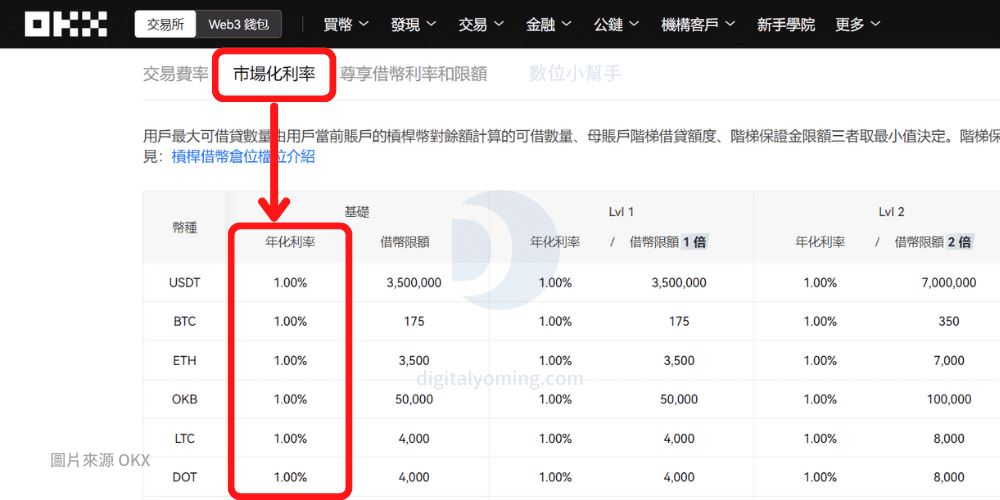Open the 尊享借幣利率和限額 tab

(413, 74)
